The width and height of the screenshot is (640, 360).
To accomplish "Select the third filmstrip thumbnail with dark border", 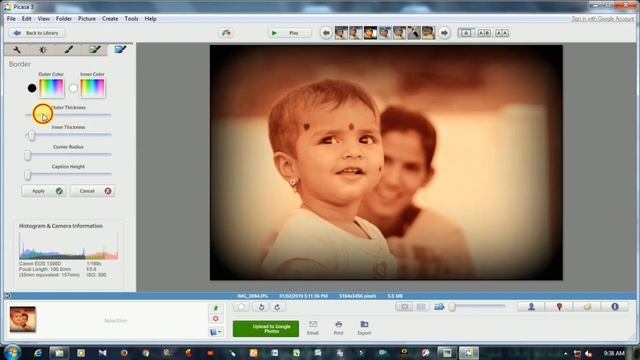I will [x=370, y=33].
